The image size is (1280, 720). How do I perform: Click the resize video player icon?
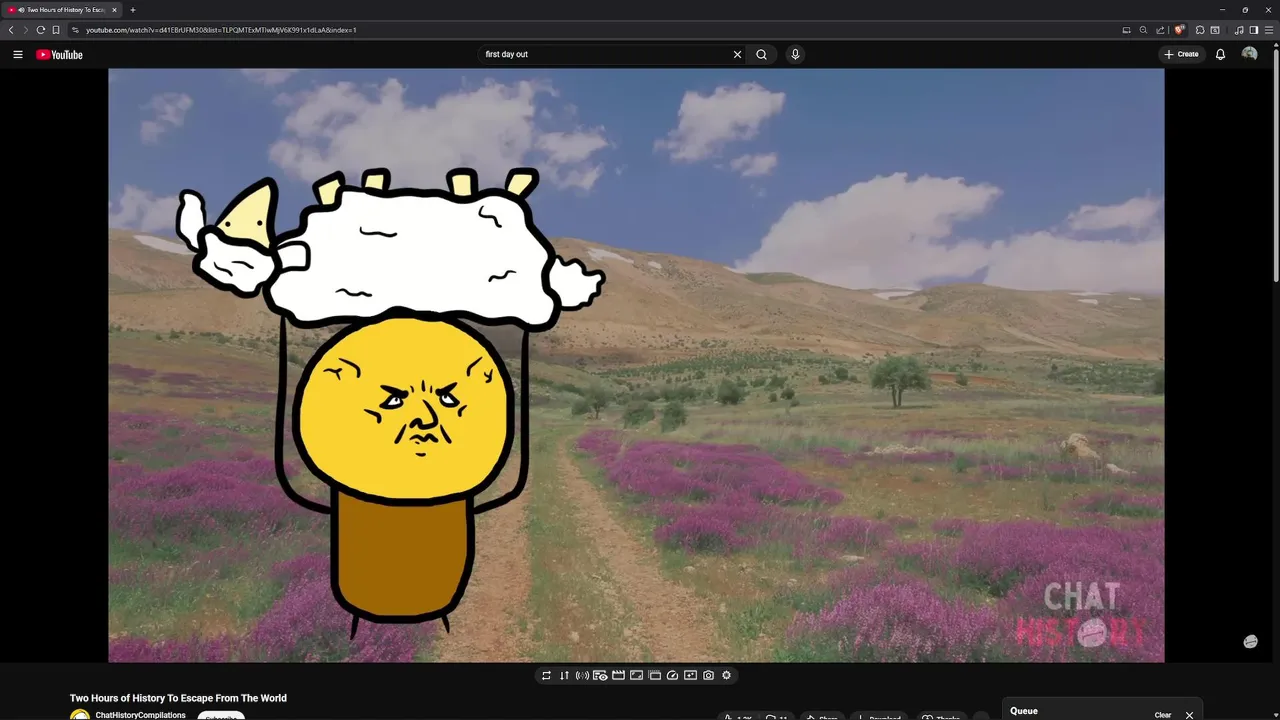636,675
